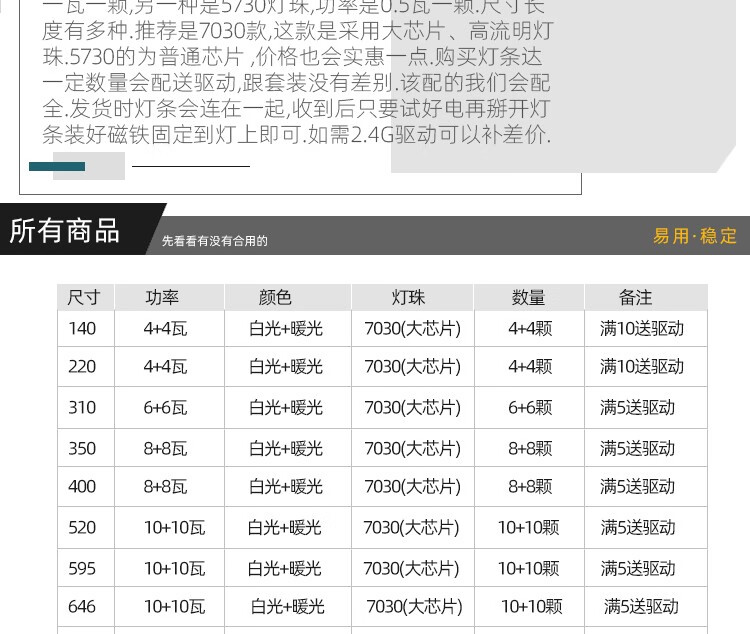Click quantity 8+8颗 in row 400

pos(530,487)
